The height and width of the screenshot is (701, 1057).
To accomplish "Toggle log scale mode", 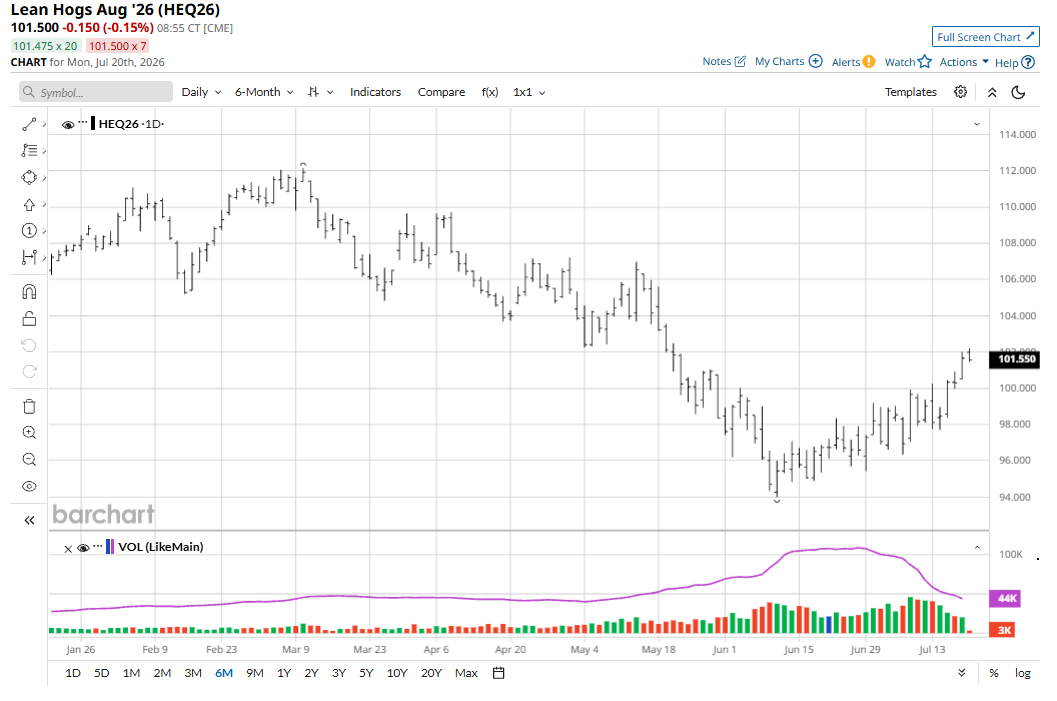I will 1023,673.
